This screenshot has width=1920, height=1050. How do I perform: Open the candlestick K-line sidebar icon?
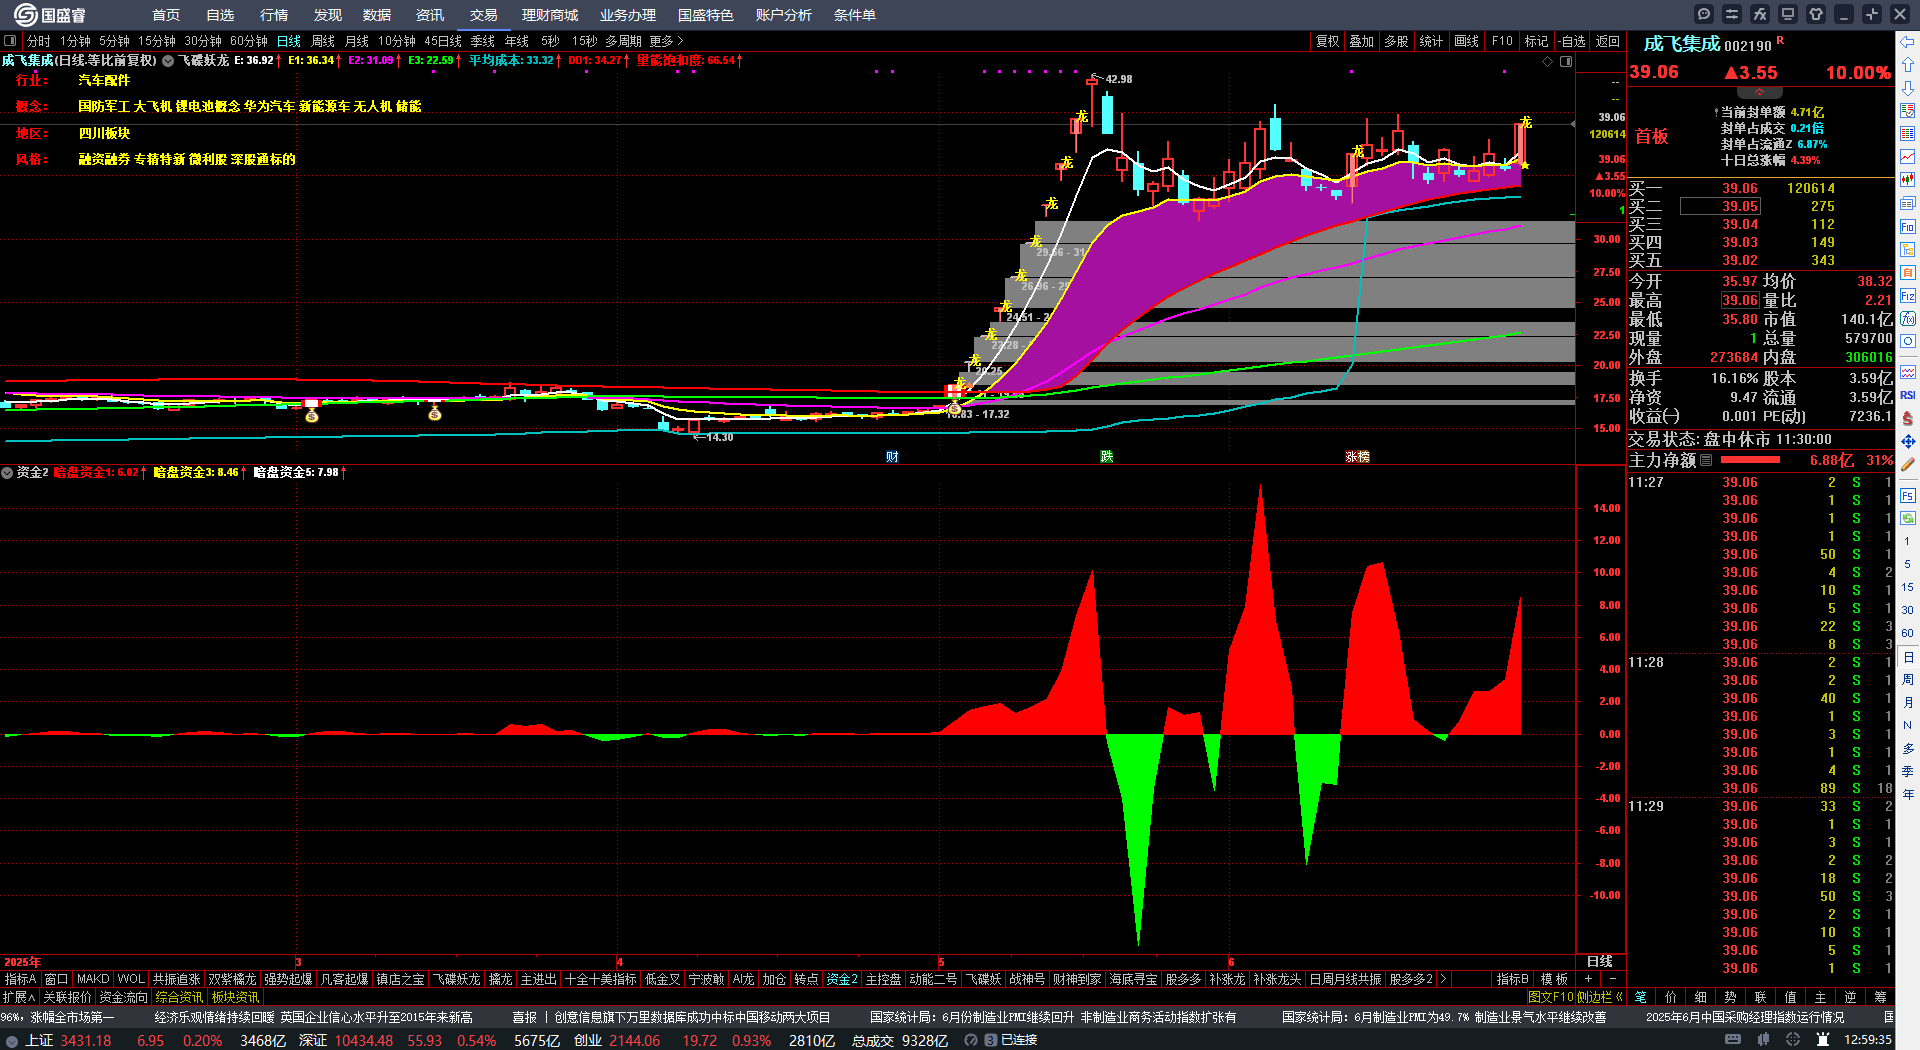pos(1908,180)
